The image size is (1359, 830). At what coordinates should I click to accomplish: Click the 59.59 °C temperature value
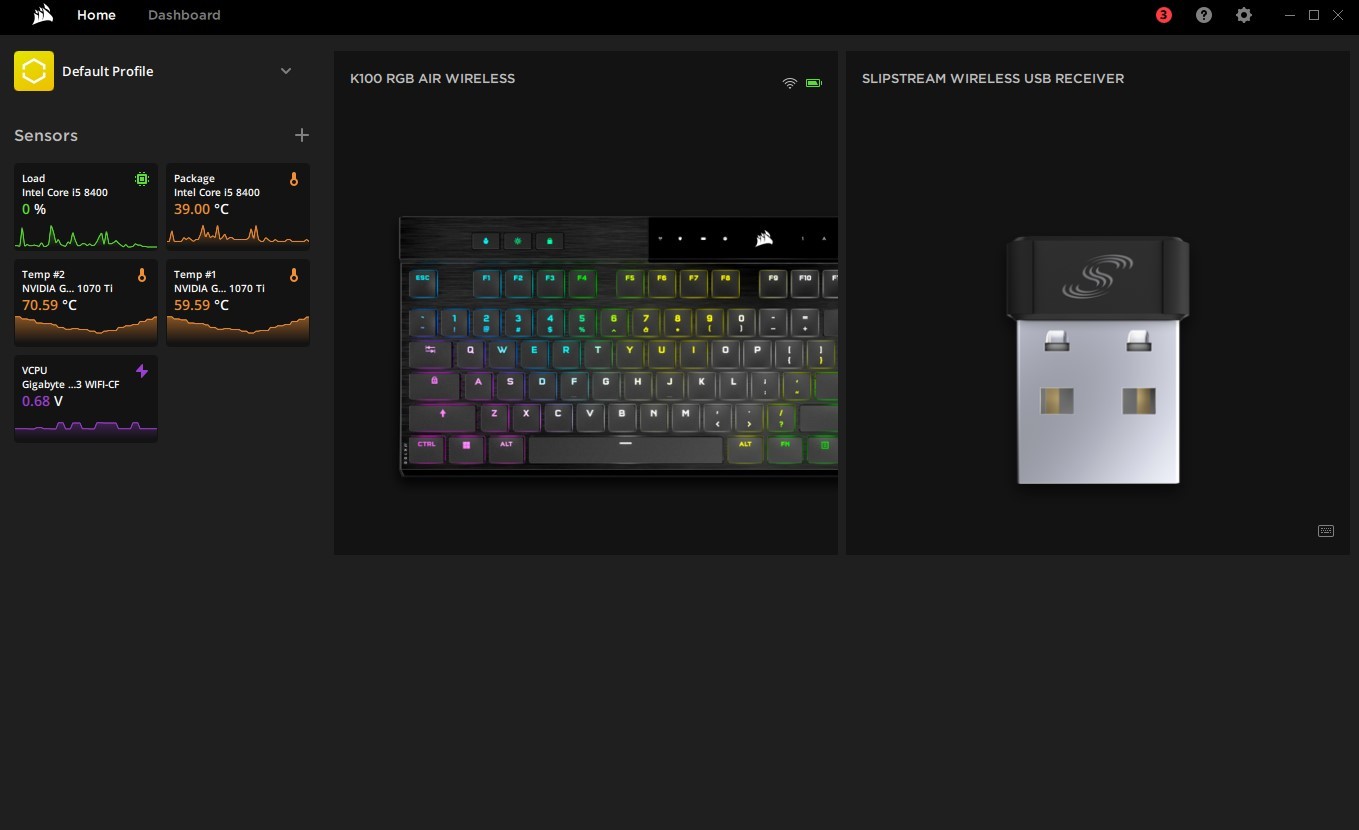point(201,305)
